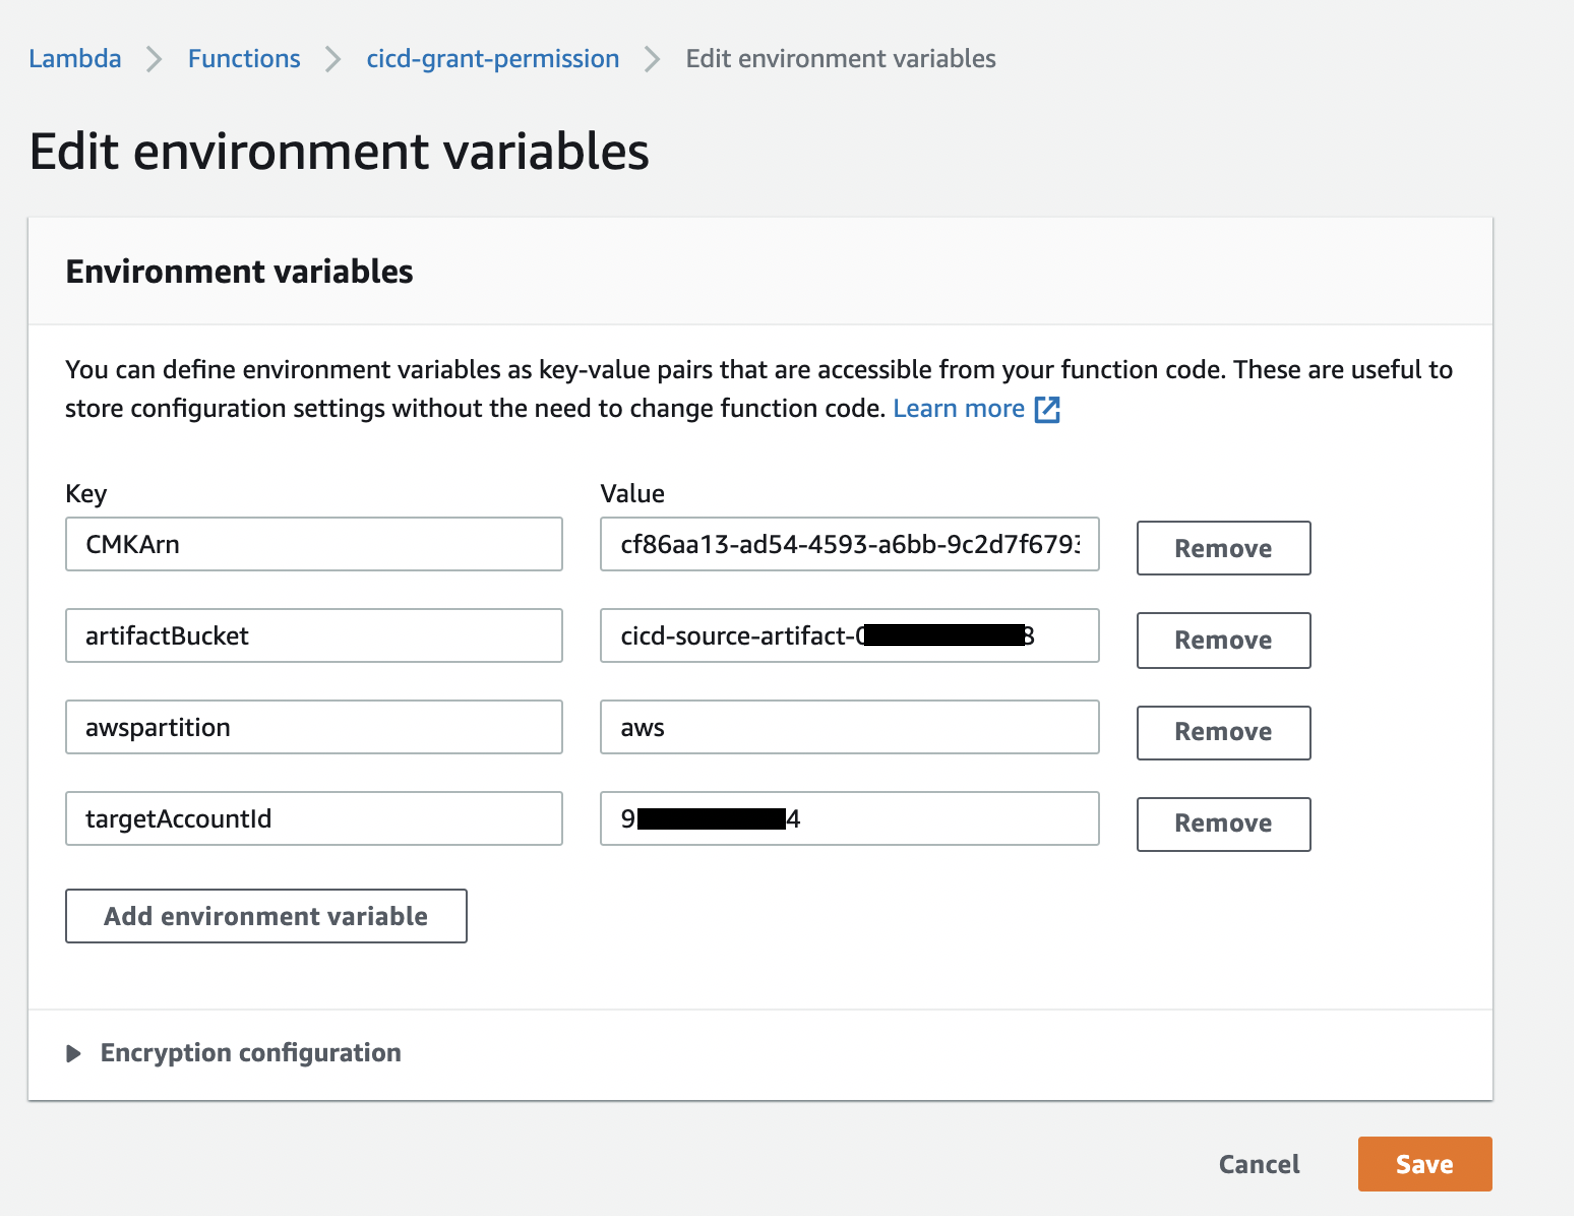The image size is (1574, 1216).
Task: Click Add environment variable button
Action: click(x=266, y=916)
